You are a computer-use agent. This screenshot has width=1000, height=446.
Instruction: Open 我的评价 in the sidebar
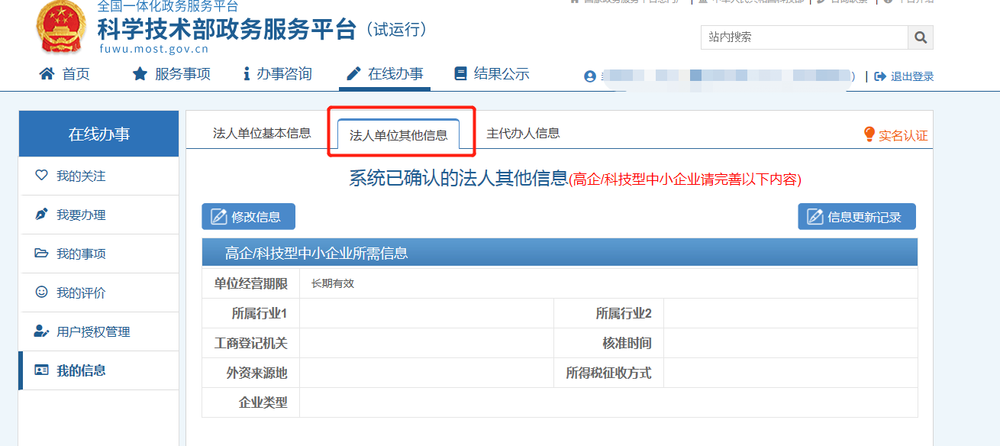click(x=80, y=293)
